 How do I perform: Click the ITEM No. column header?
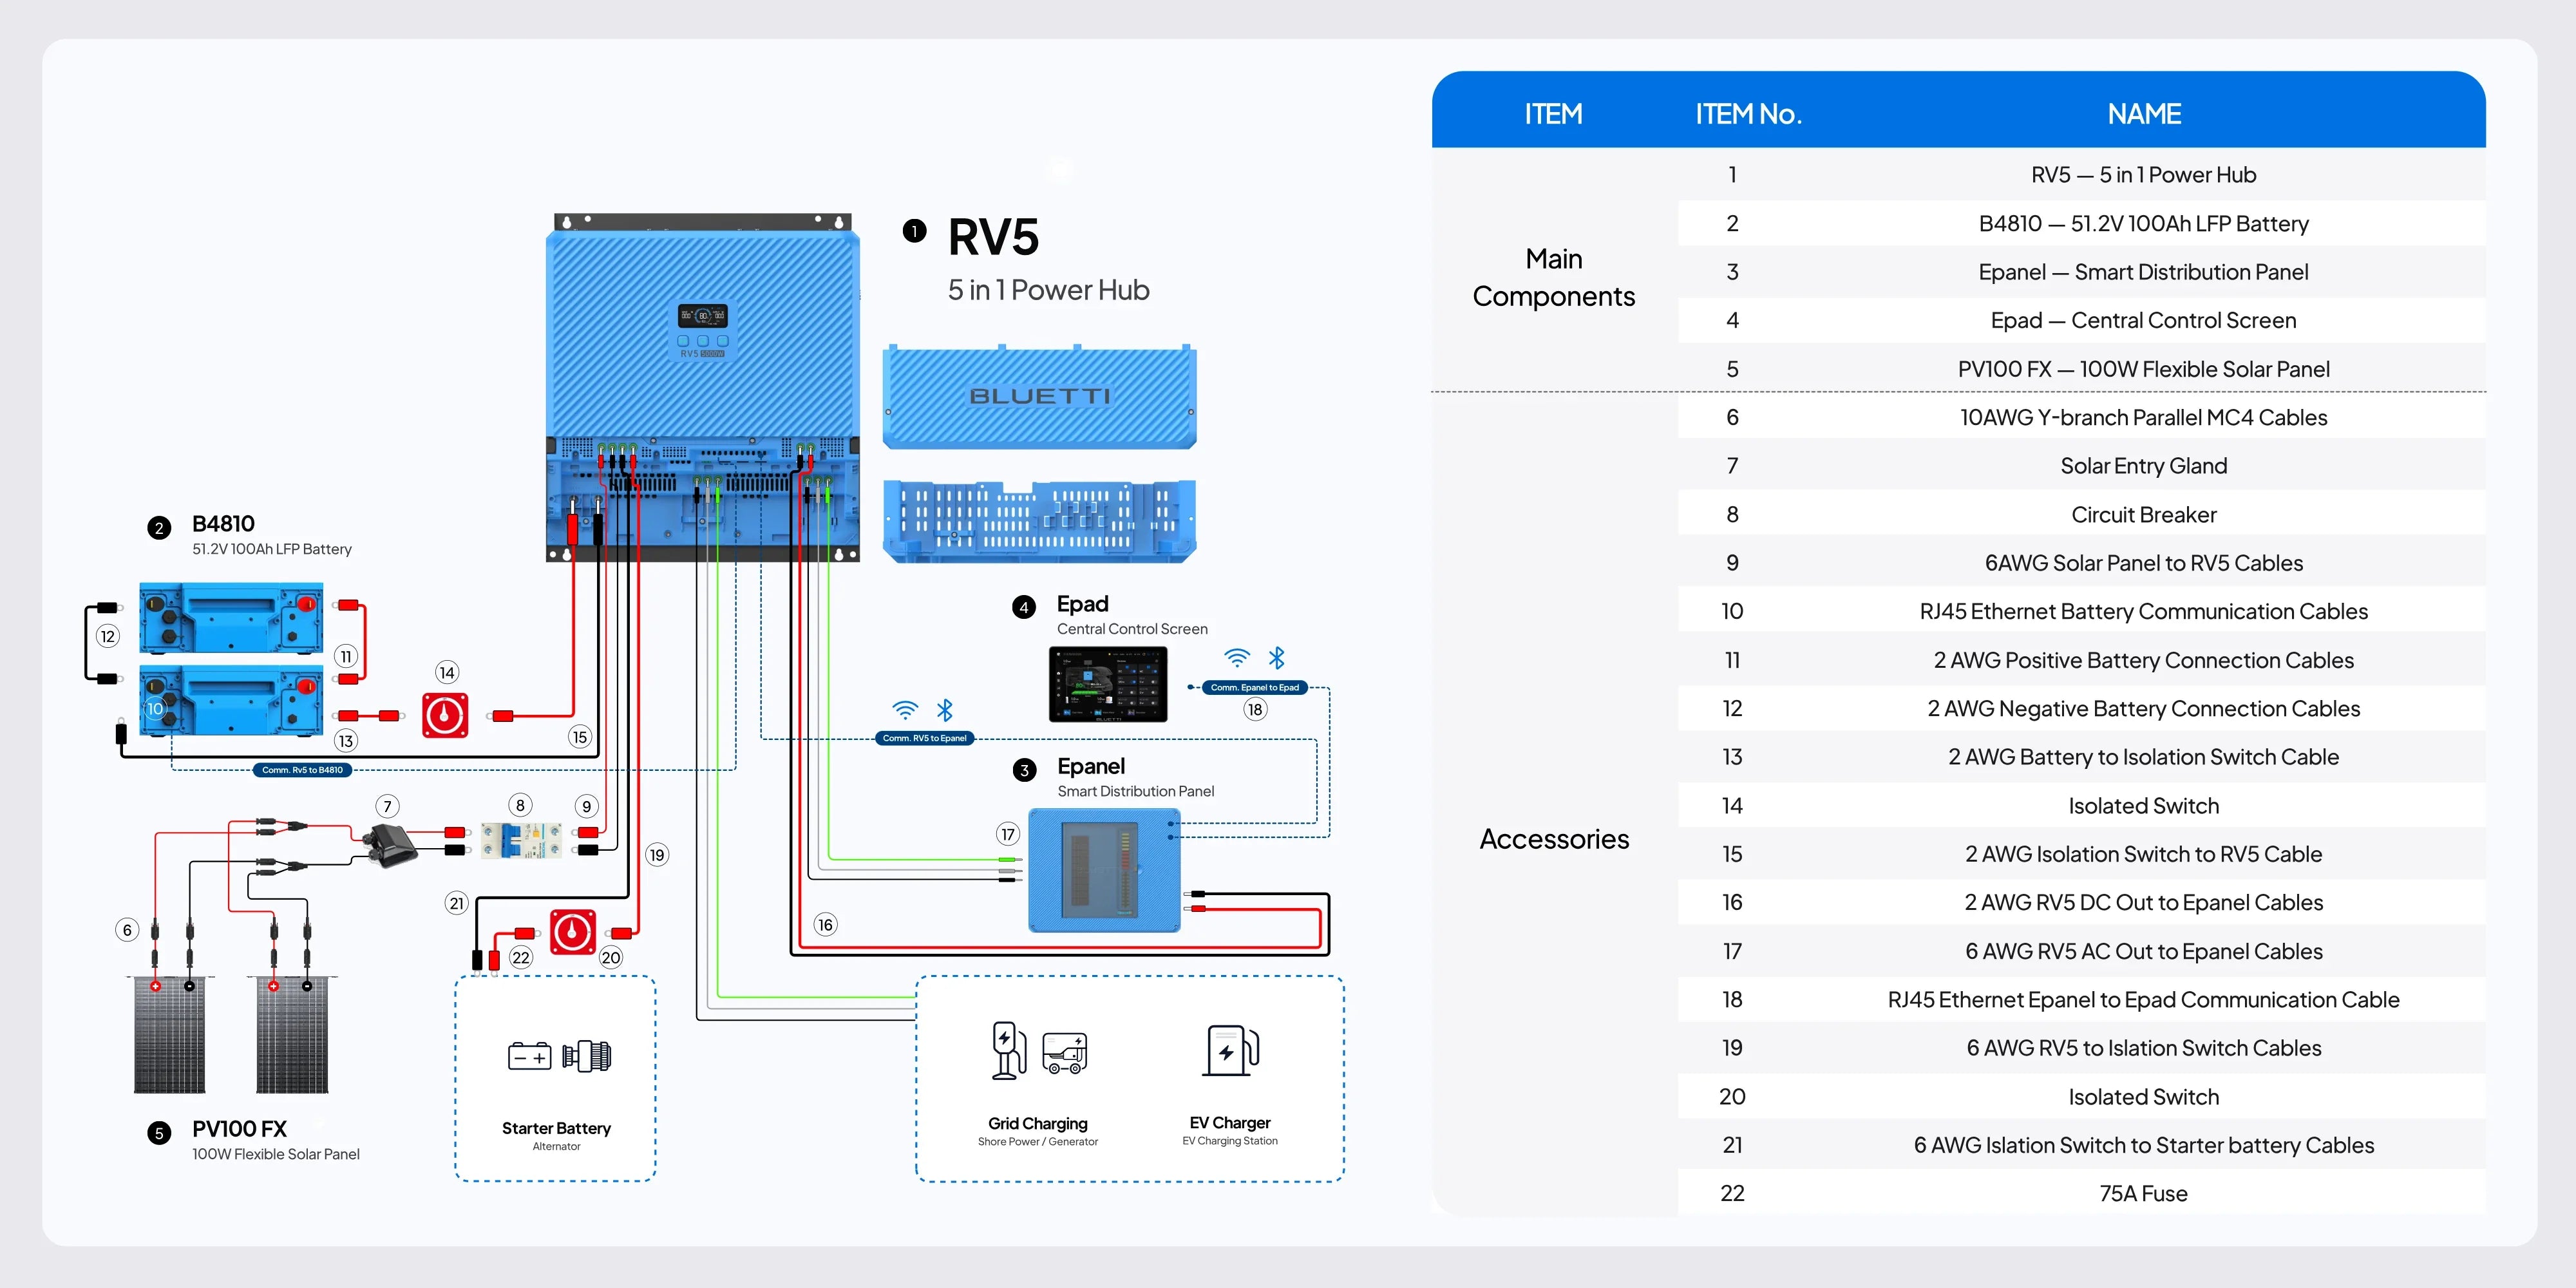1748,114
